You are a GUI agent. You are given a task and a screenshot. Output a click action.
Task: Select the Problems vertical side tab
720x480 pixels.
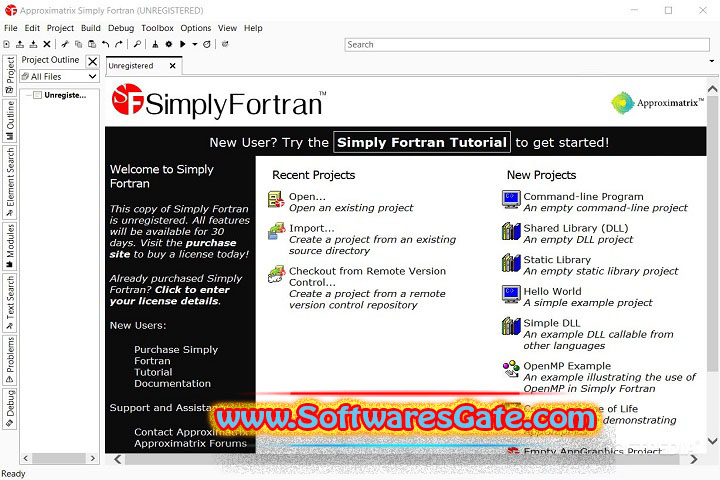click(10, 361)
